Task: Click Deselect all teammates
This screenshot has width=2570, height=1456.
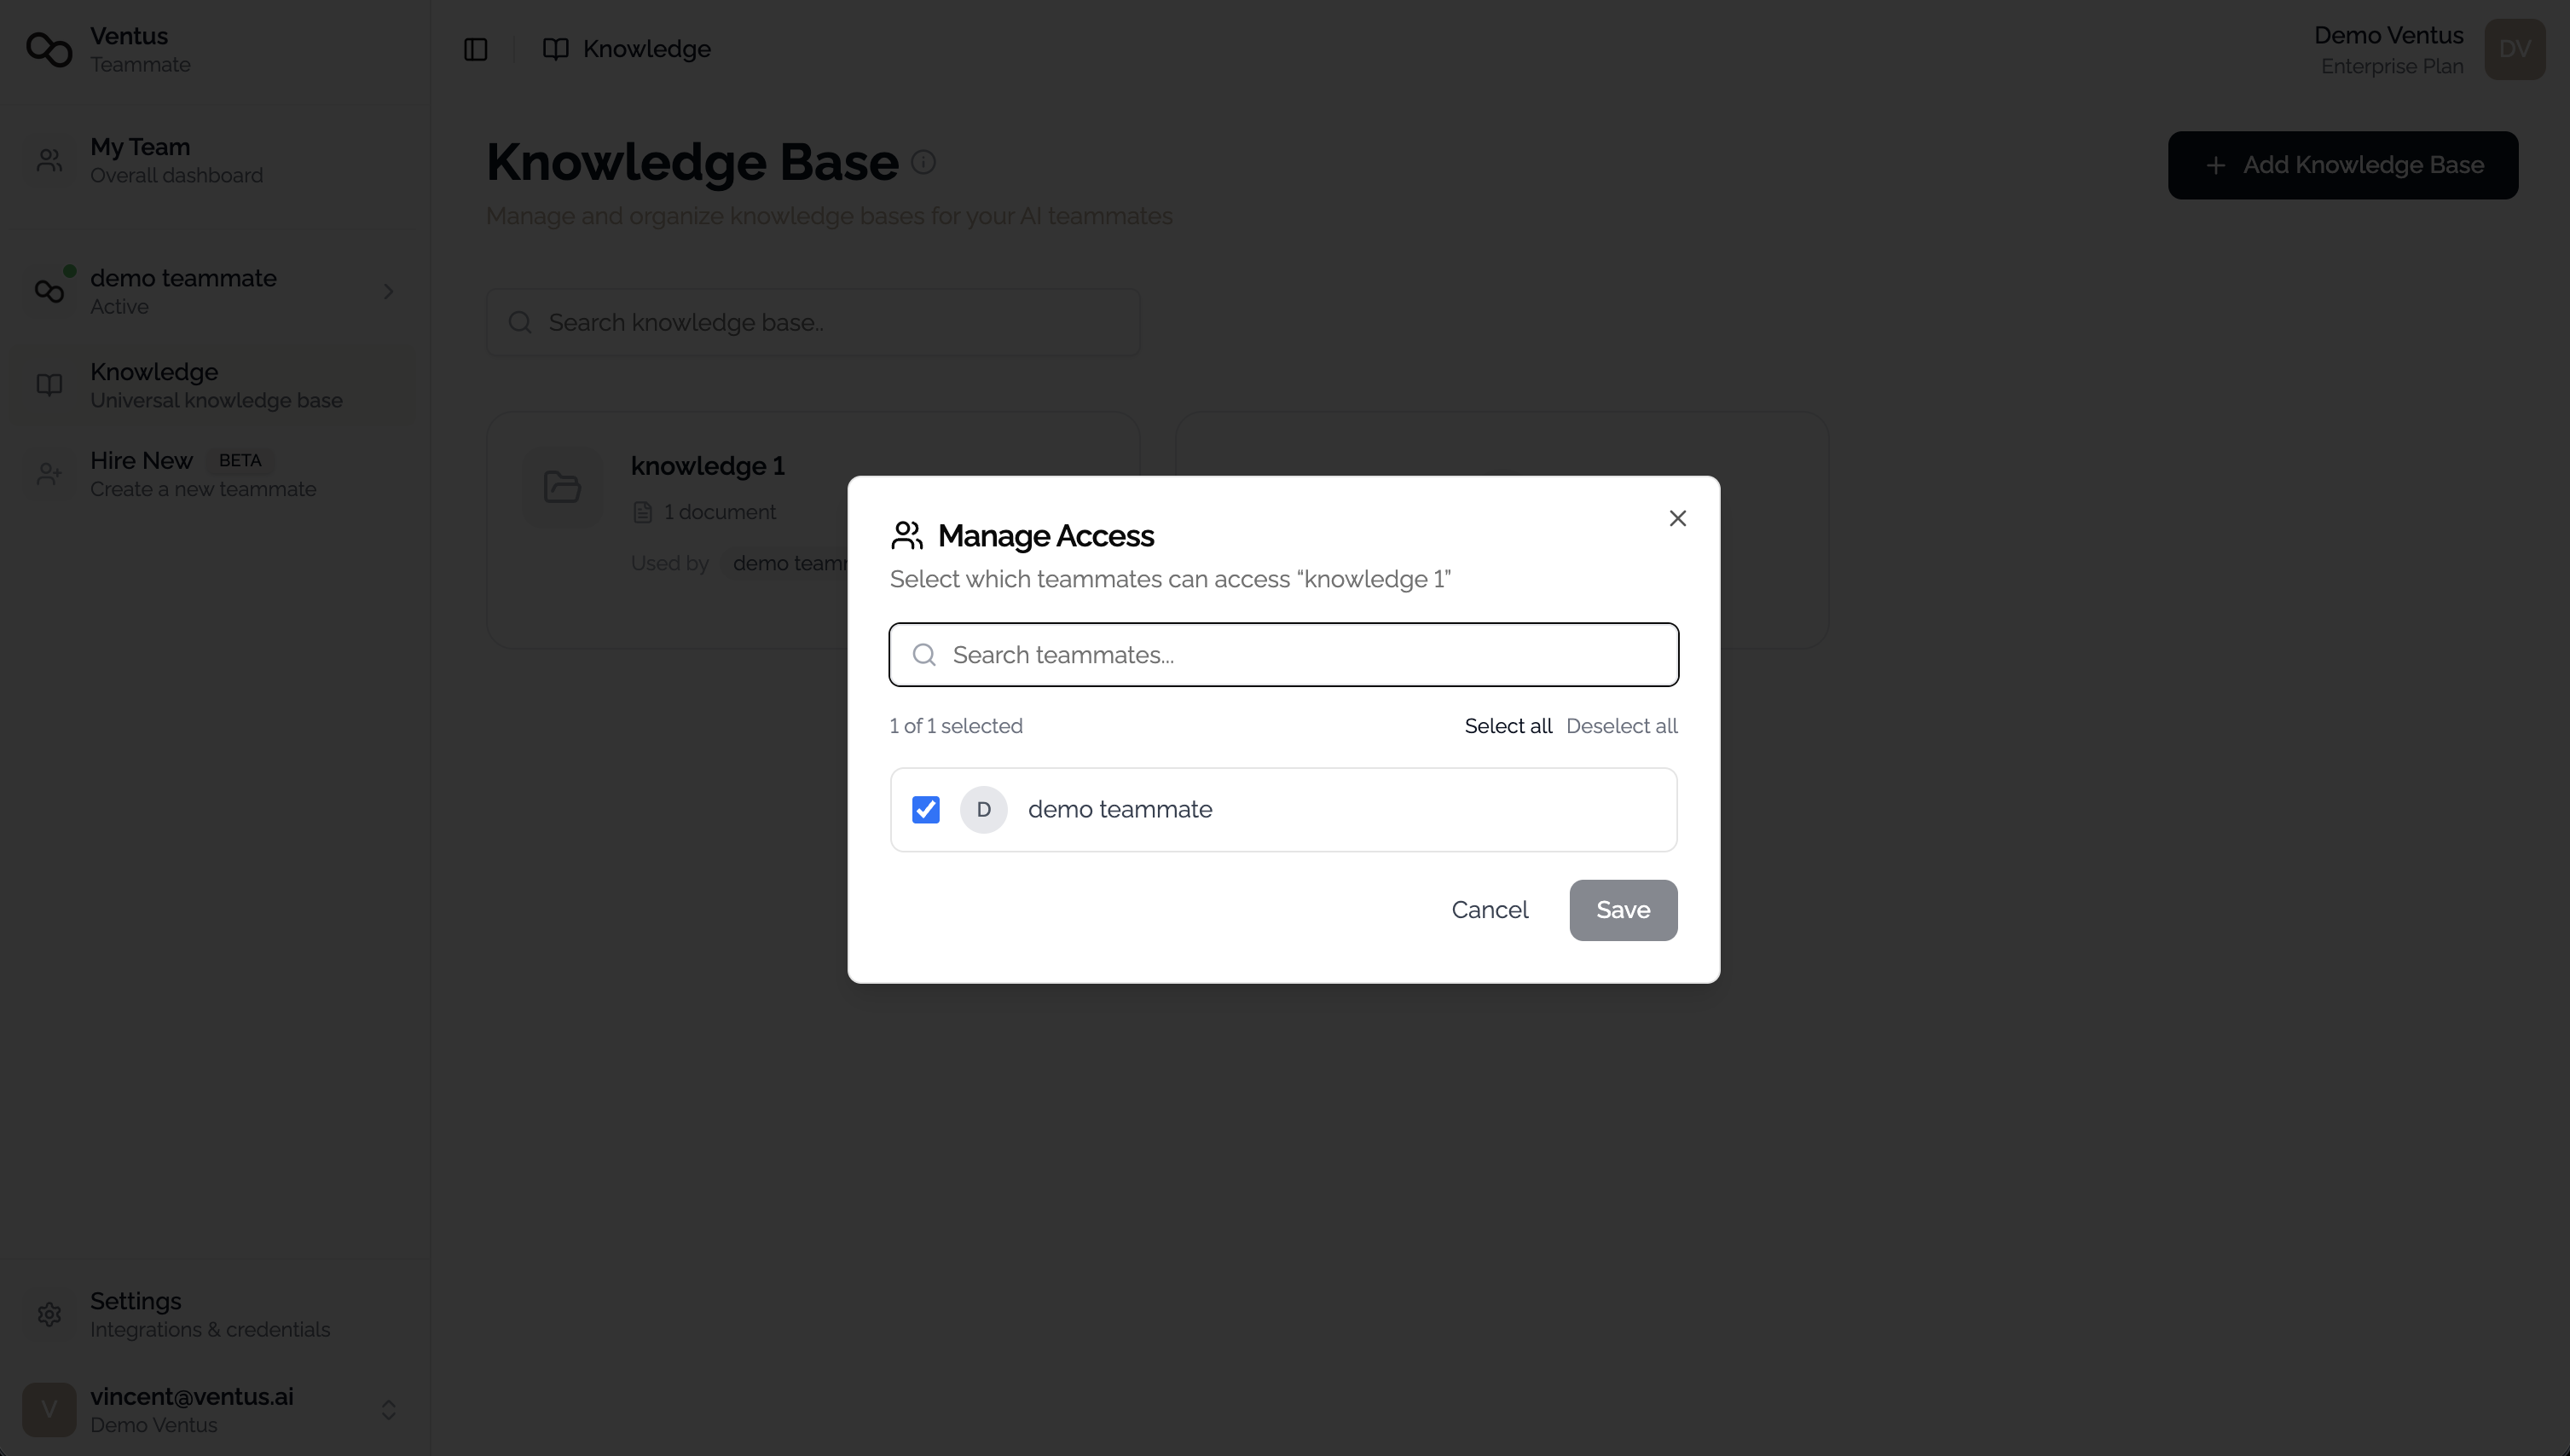Action: tap(1622, 725)
